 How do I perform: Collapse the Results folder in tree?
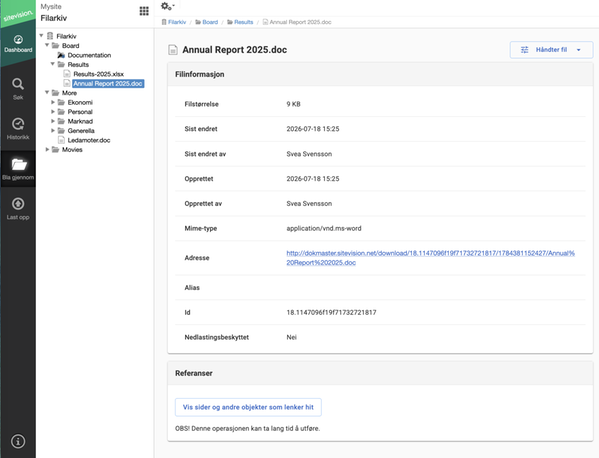click(x=53, y=64)
